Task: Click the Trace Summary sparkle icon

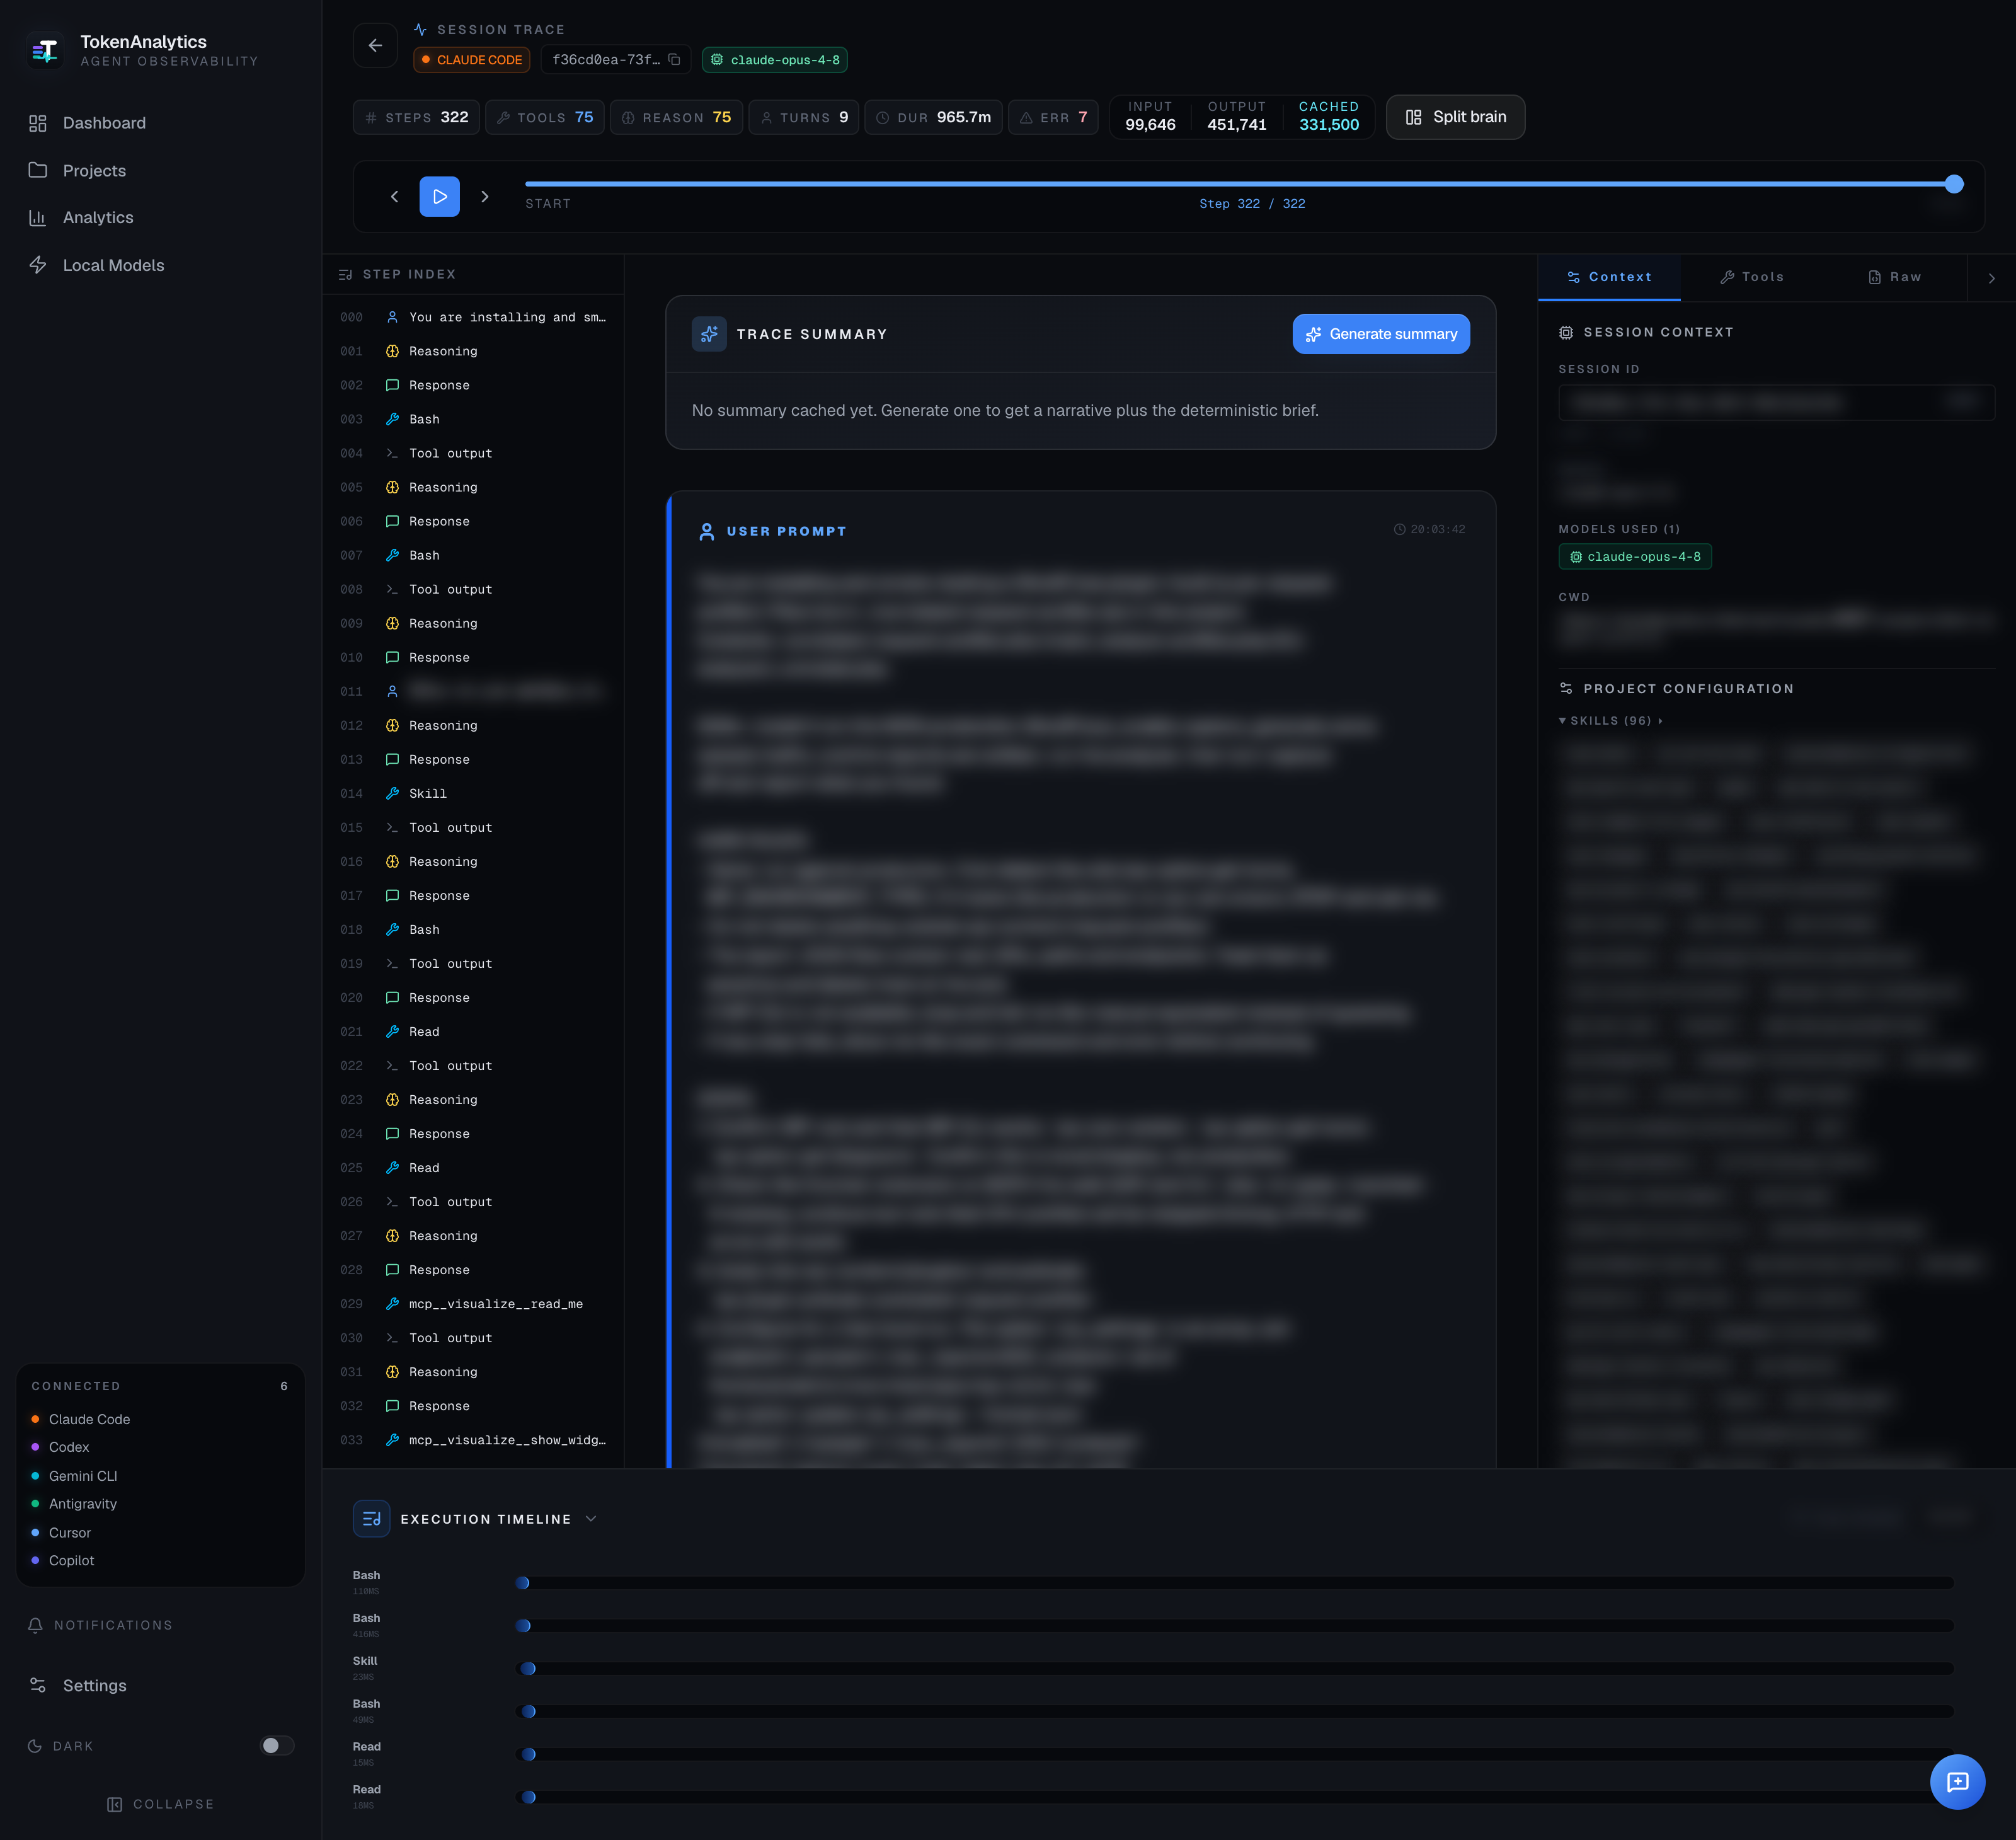Action: click(709, 334)
